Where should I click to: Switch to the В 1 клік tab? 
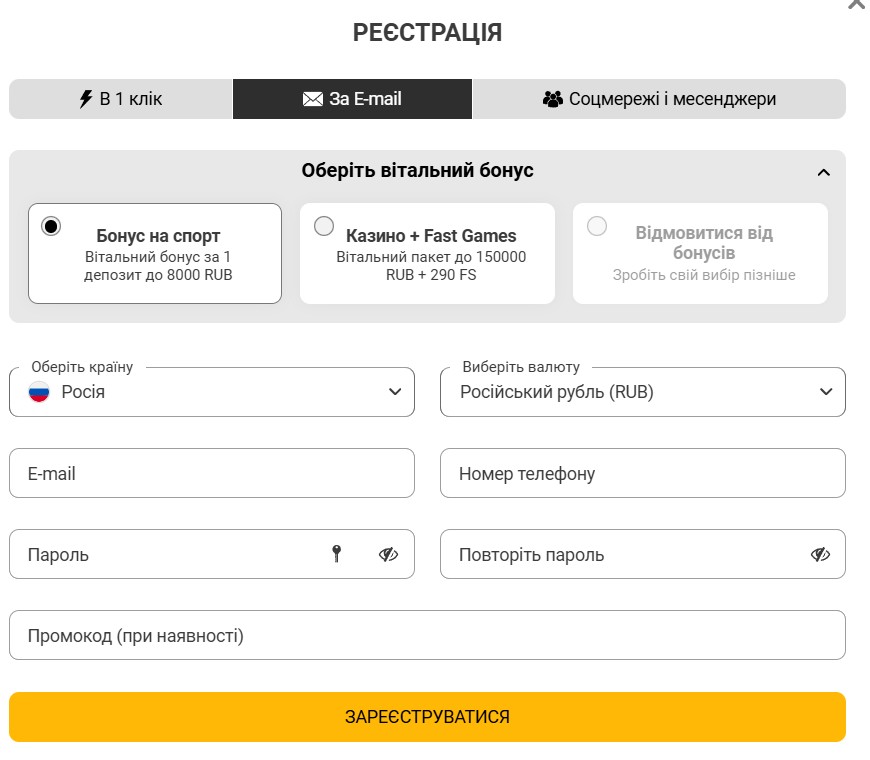pos(121,99)
